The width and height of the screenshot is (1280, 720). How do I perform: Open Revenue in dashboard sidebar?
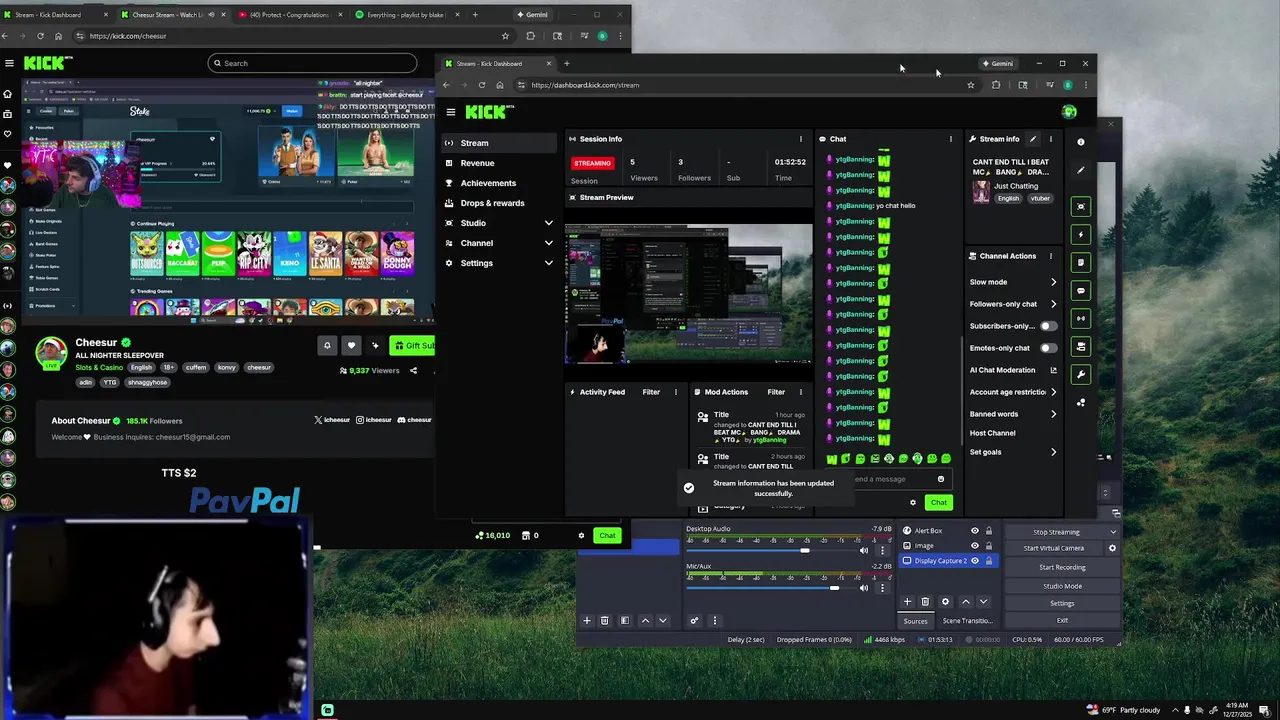click(498, 163)
